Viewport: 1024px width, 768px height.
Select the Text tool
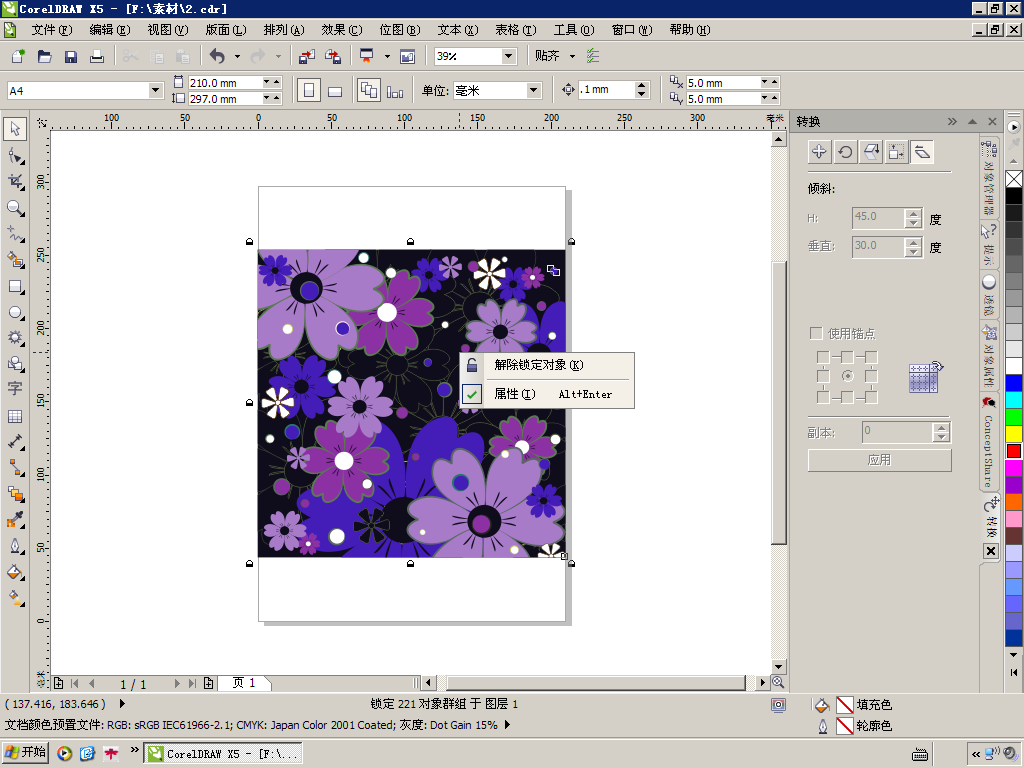point(15,389)
